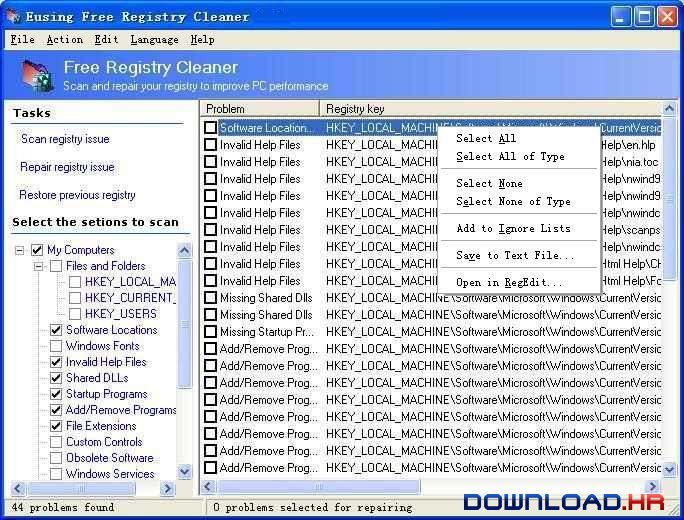Click the title bar application icon

[13, 17]
